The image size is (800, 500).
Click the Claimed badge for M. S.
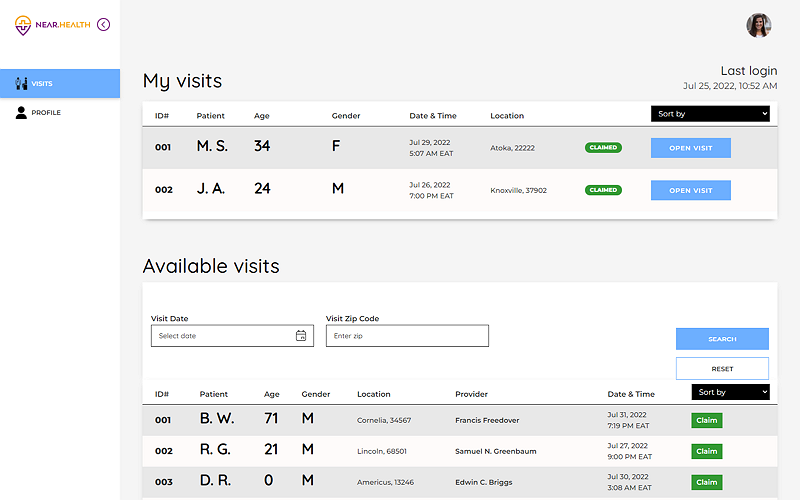coord(603,148)
